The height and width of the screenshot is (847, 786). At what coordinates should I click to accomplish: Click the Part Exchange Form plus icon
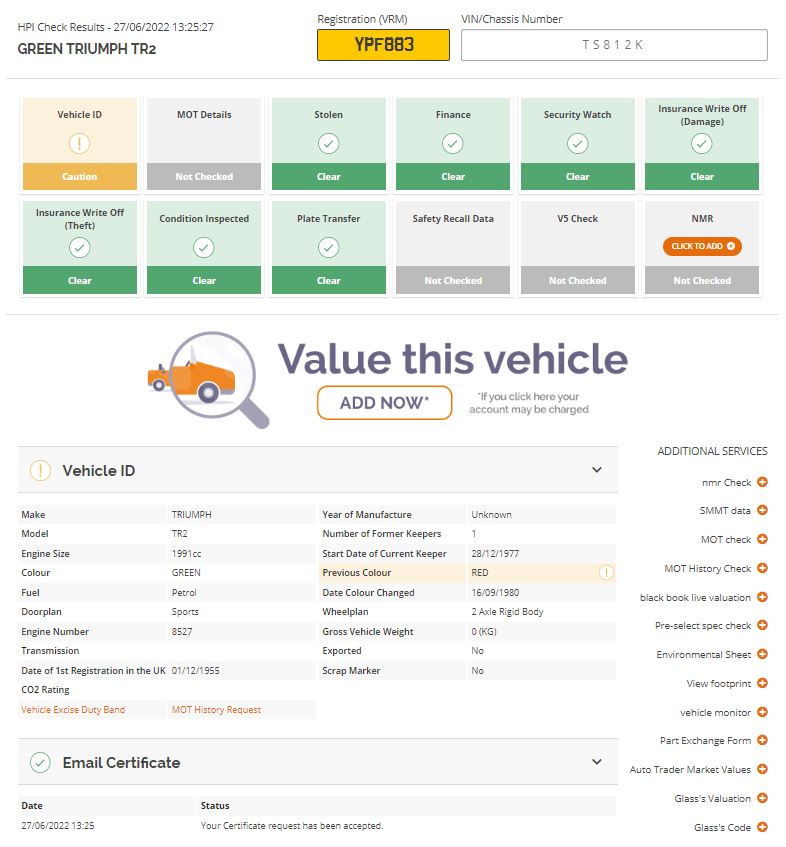point(762,740)
